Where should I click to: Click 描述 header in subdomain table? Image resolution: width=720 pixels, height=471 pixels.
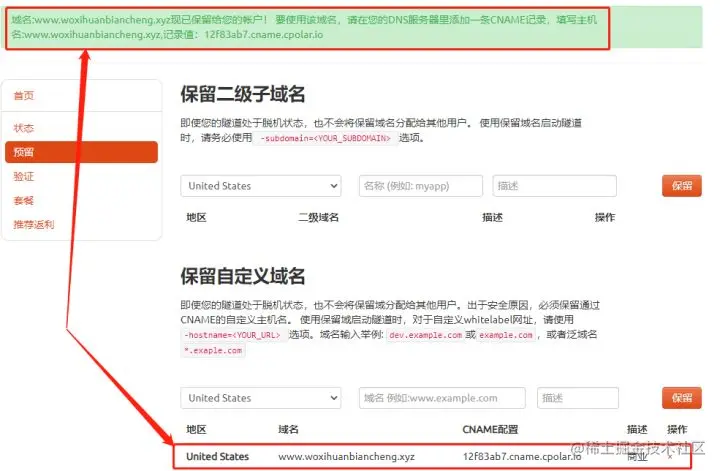coord(493,218)
